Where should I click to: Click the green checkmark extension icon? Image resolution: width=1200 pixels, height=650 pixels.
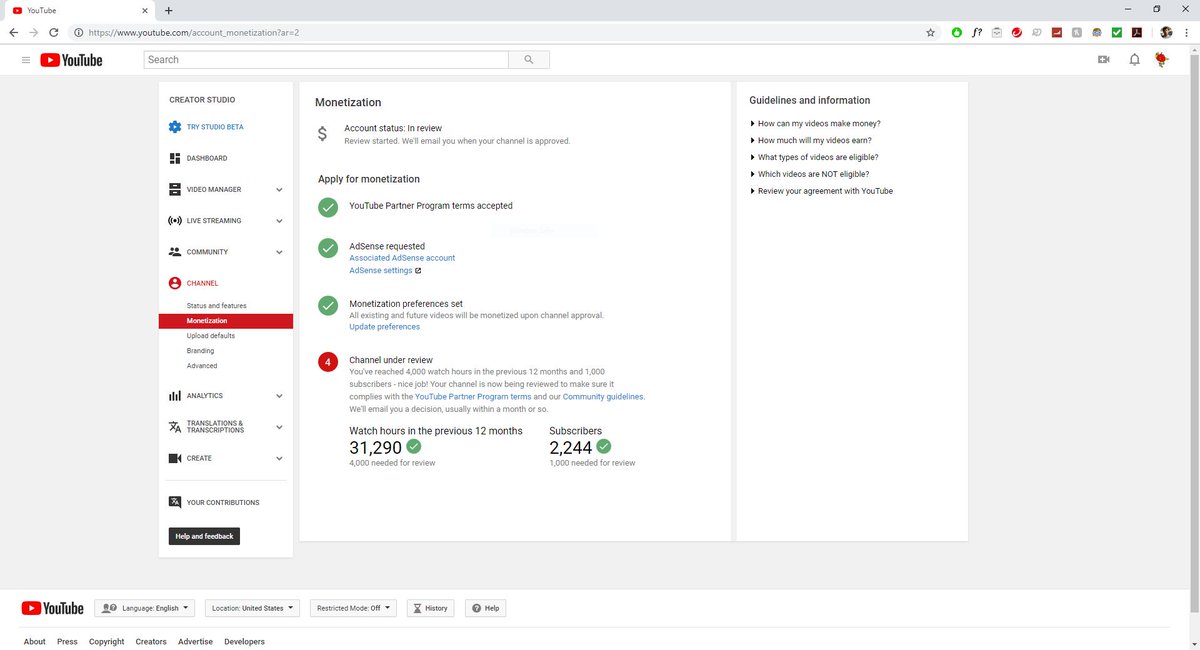1117,32
